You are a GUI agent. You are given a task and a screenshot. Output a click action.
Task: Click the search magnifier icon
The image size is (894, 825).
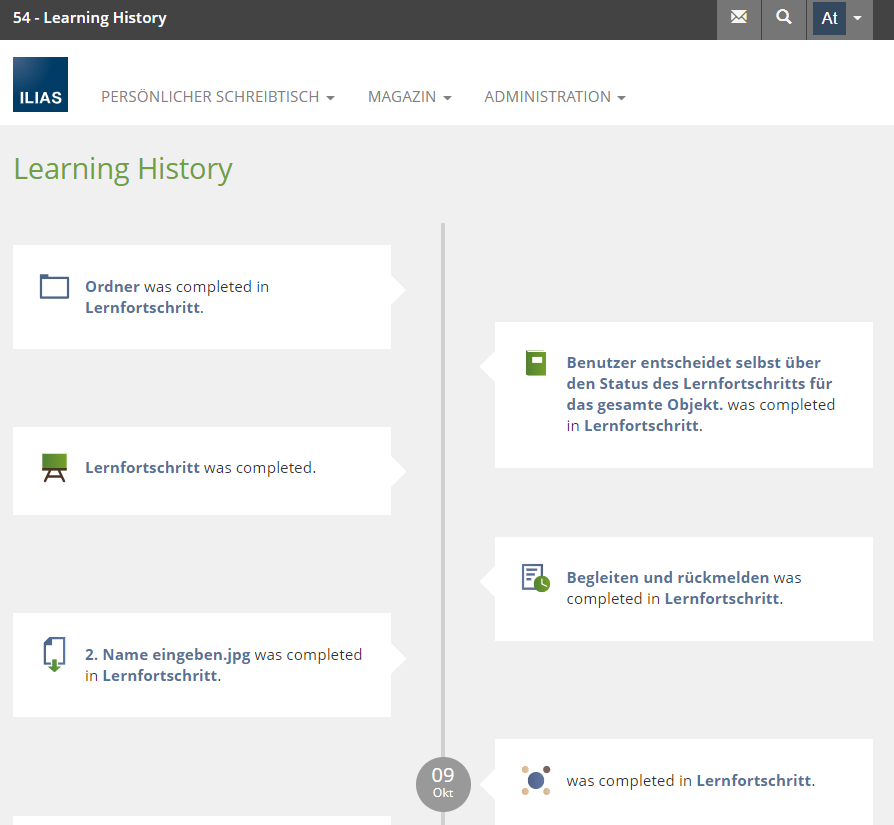(x=784, y=18)
